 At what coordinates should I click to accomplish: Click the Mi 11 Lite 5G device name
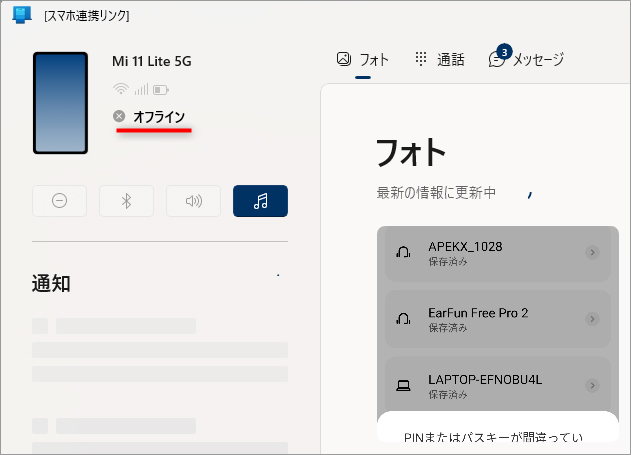(x=152, y=61)
